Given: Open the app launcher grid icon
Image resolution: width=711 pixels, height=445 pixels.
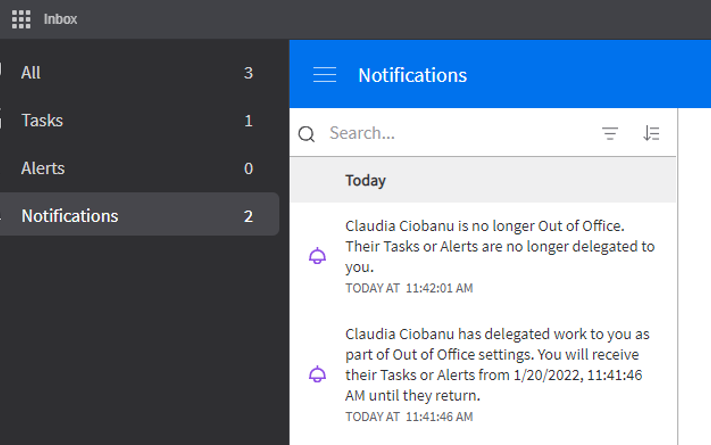Looking at the screenshot, I should click(x=20, y=19).
